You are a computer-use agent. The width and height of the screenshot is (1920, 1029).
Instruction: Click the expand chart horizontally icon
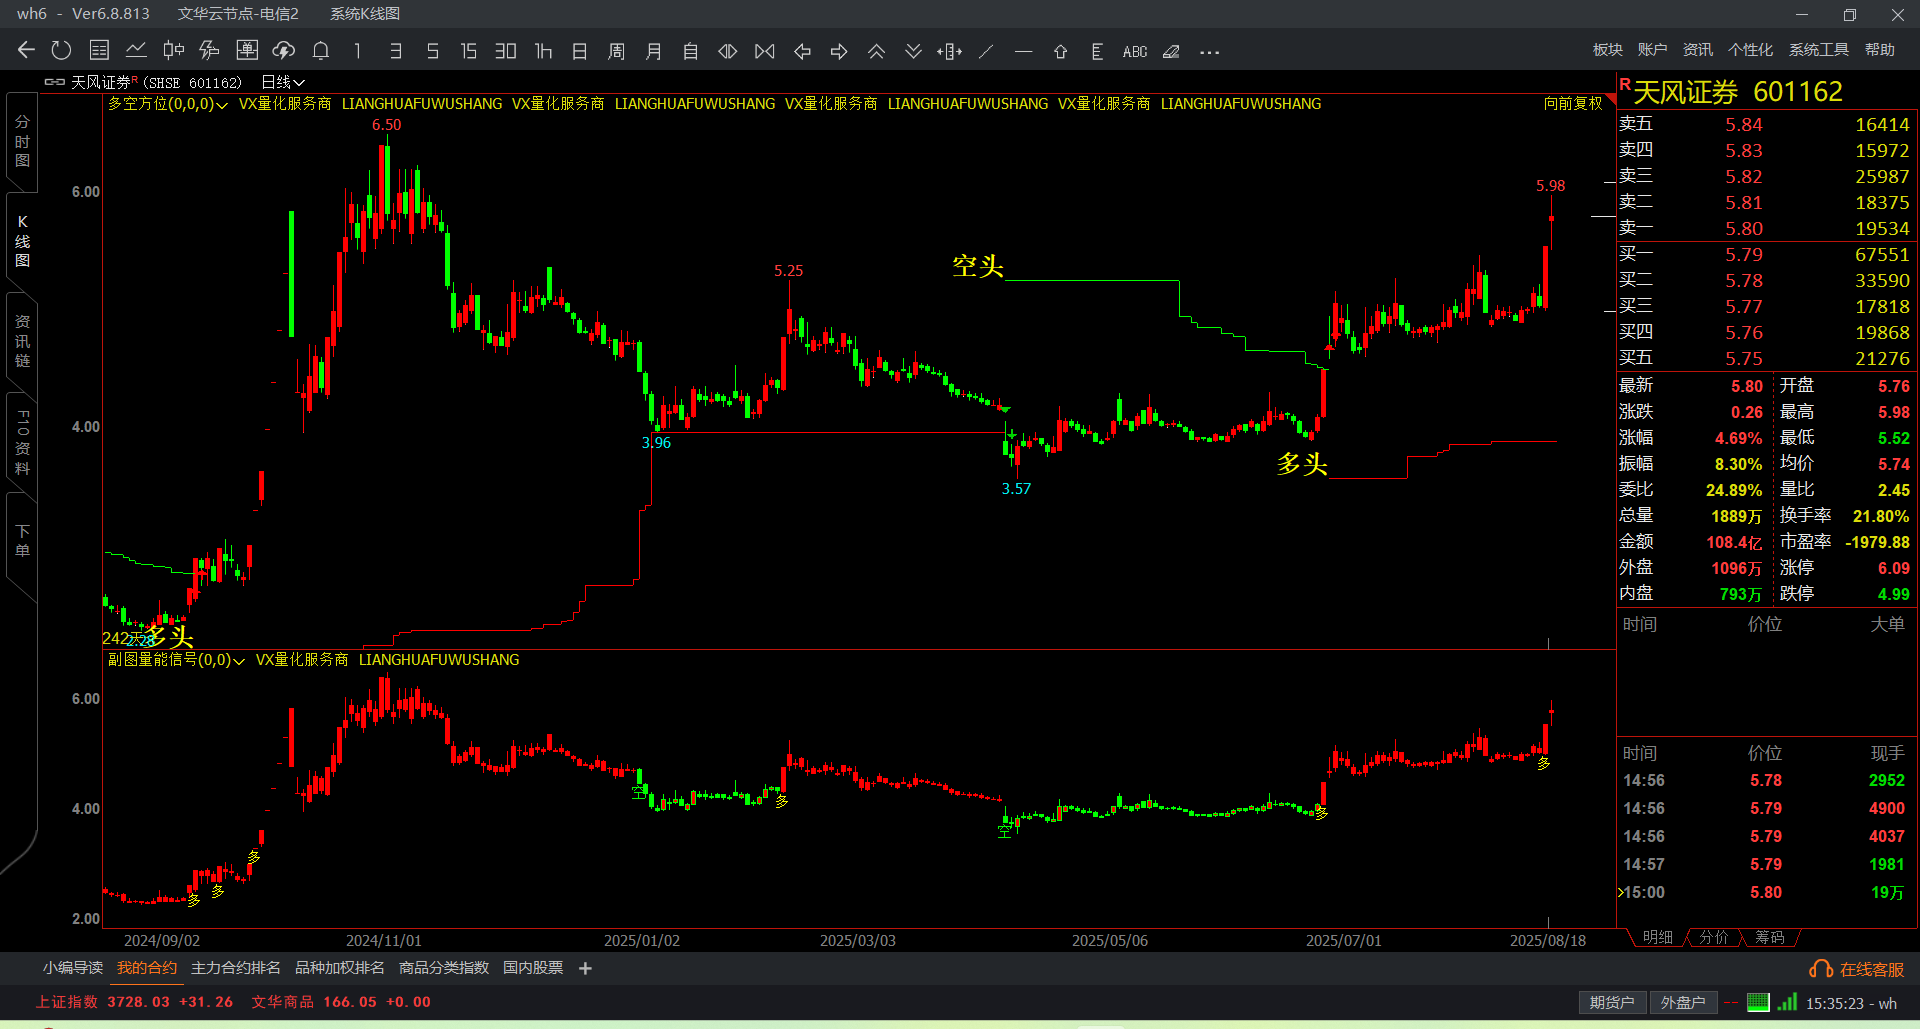click(728, 51)
